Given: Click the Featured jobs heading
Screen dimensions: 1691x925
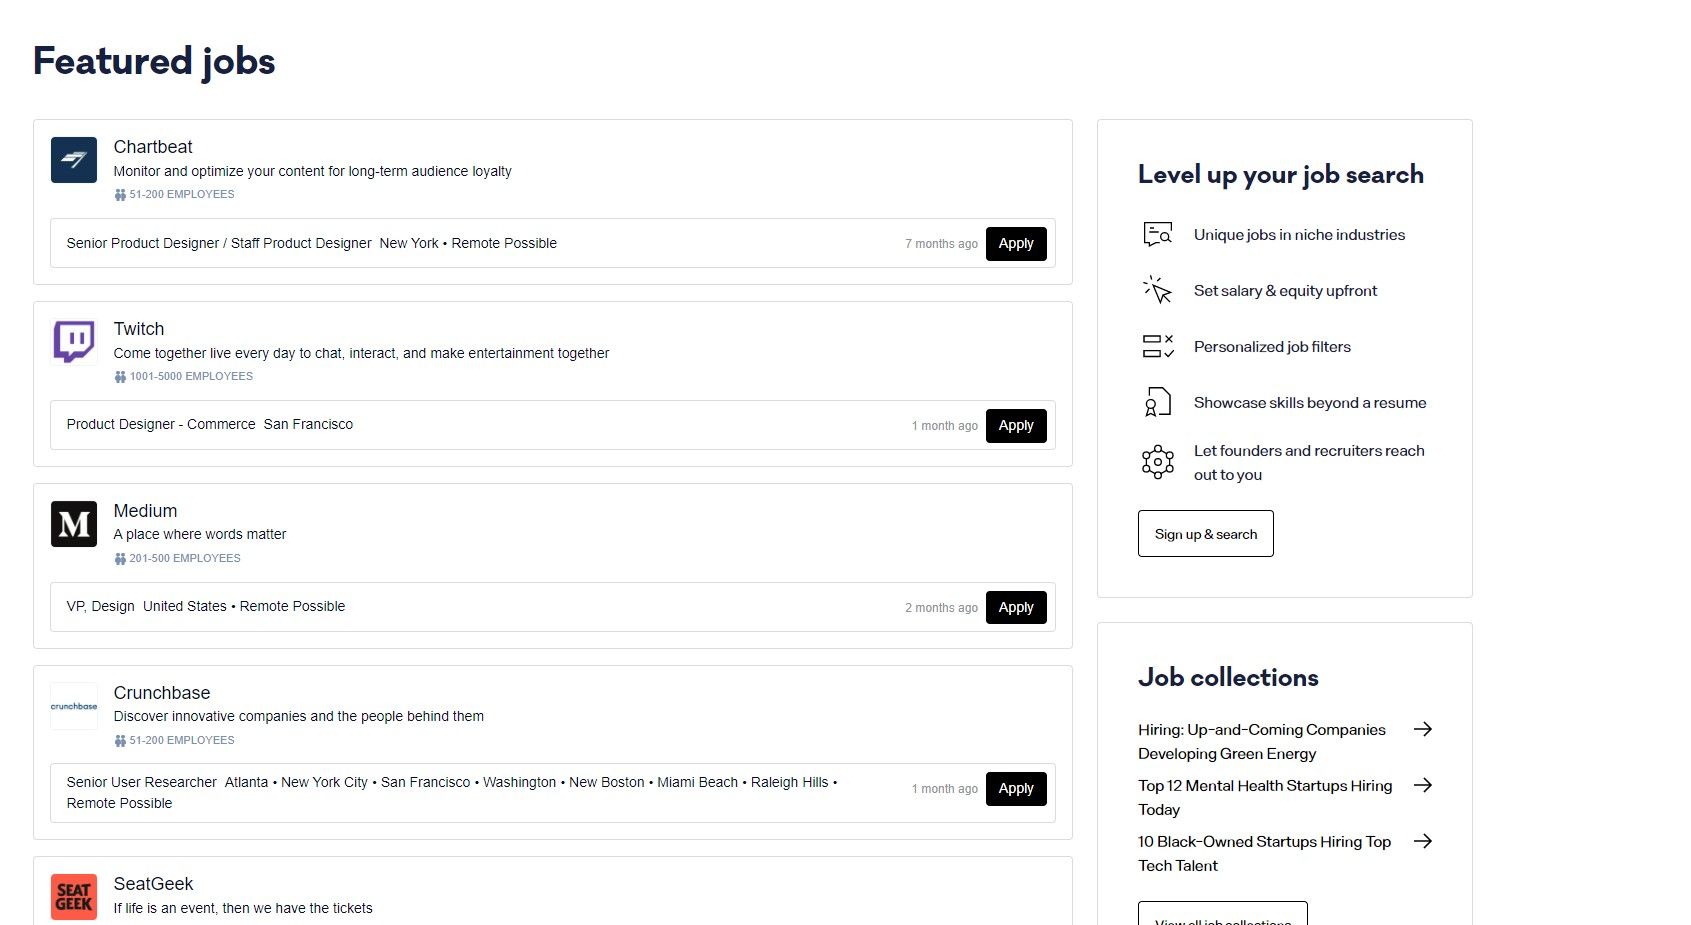Looking at the screenshot, I should (x=154, y=61).
